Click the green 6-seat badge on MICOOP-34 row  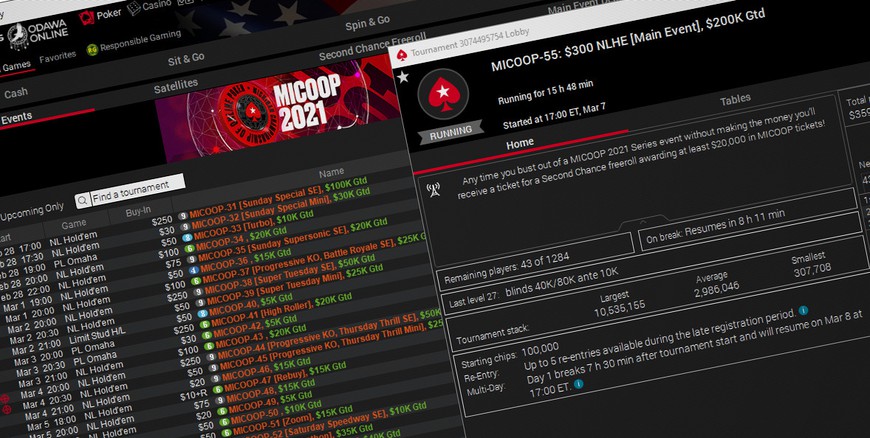(x=189, y=248)
